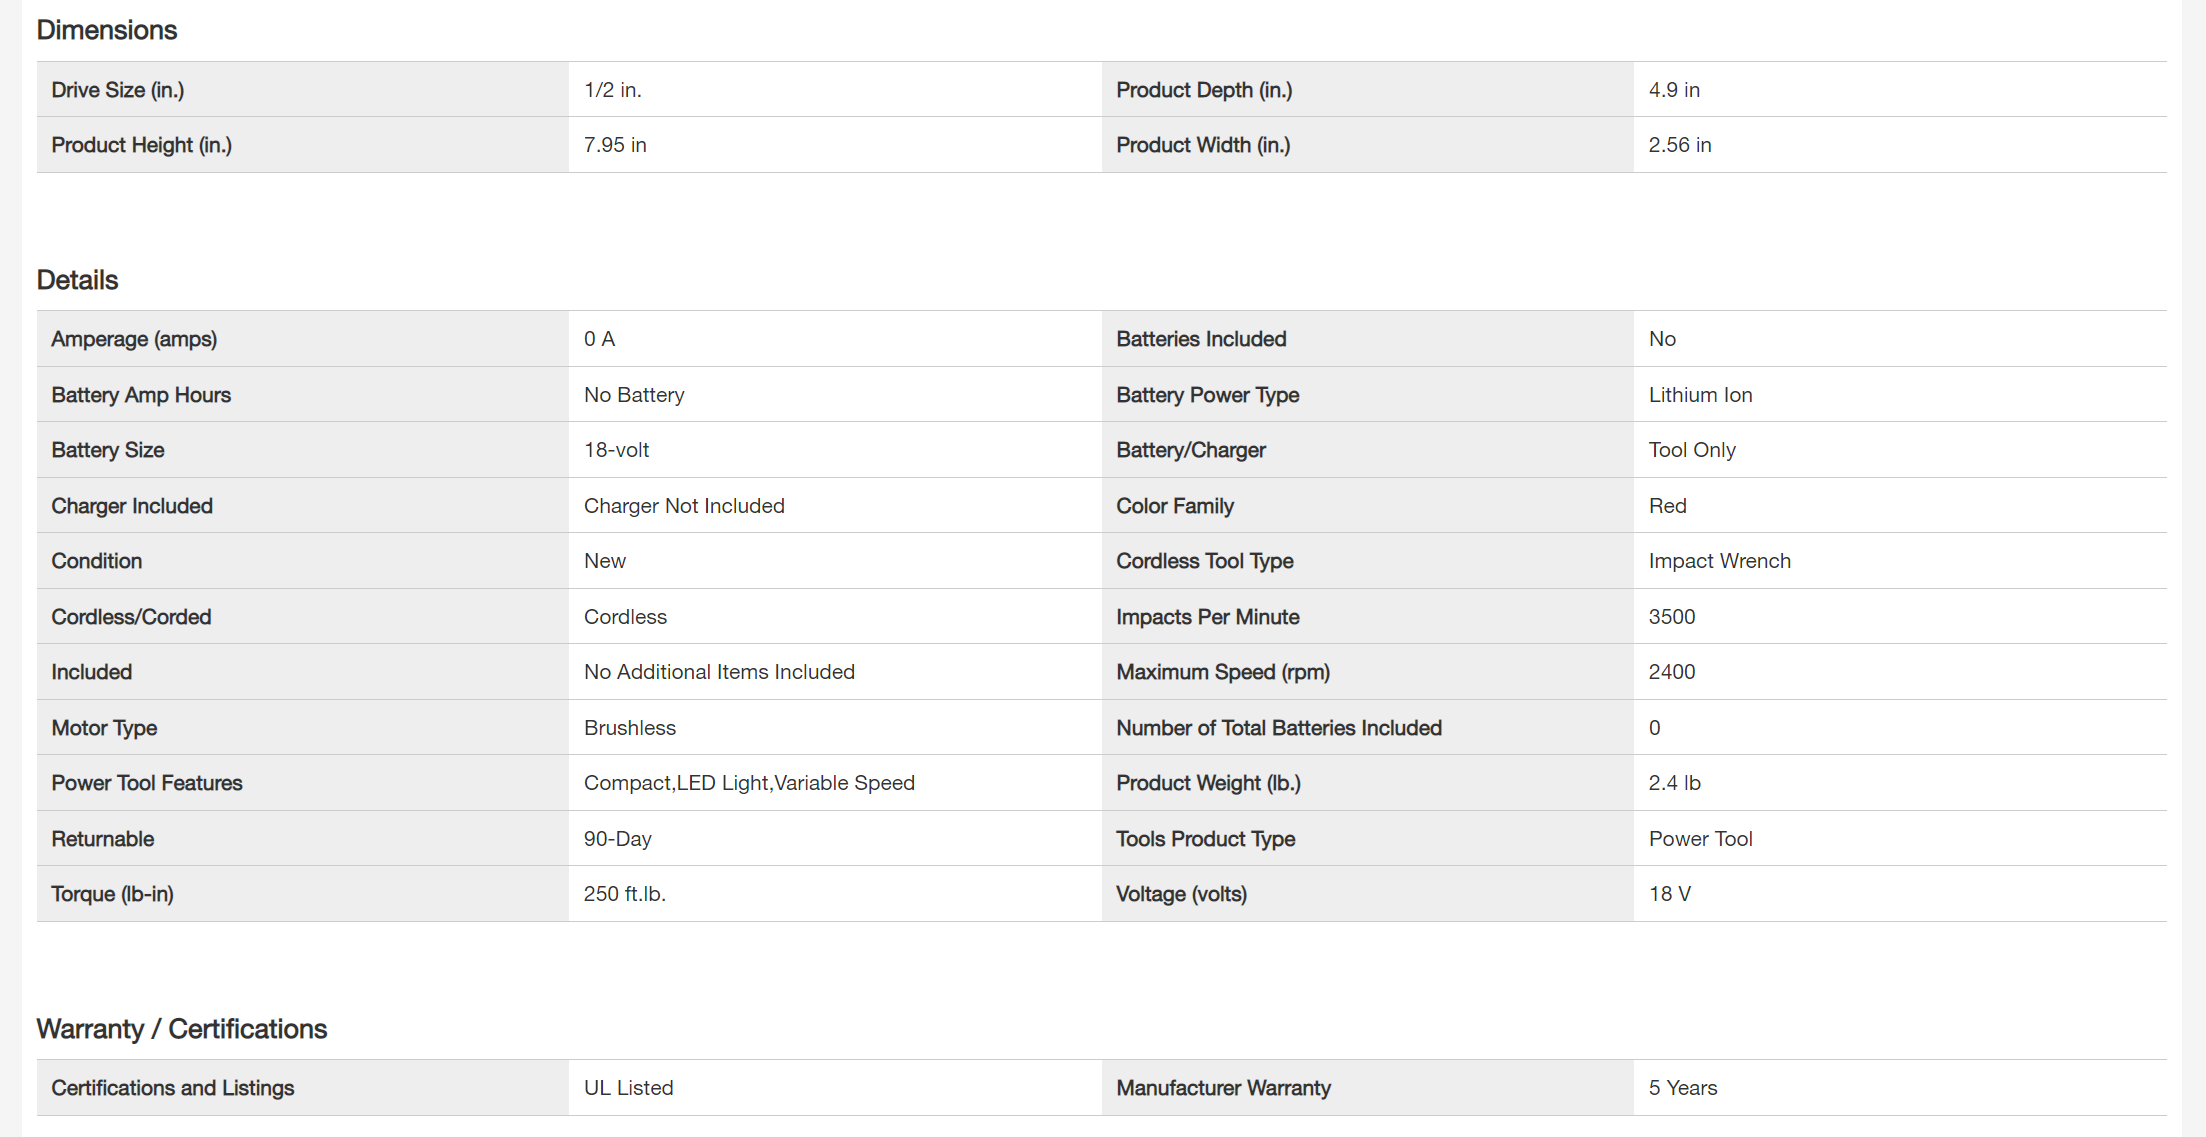Image resolution: width=2206 pixels, height=1137 pixels.
Task: Click the 2.56 in product width value
Action: 1680,145
